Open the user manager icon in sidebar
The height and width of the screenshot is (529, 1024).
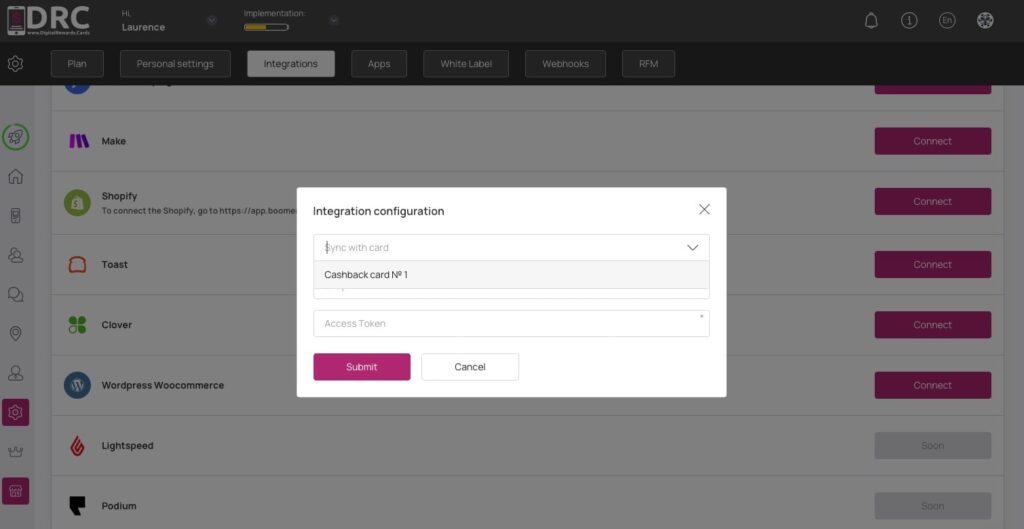[16, 373]
